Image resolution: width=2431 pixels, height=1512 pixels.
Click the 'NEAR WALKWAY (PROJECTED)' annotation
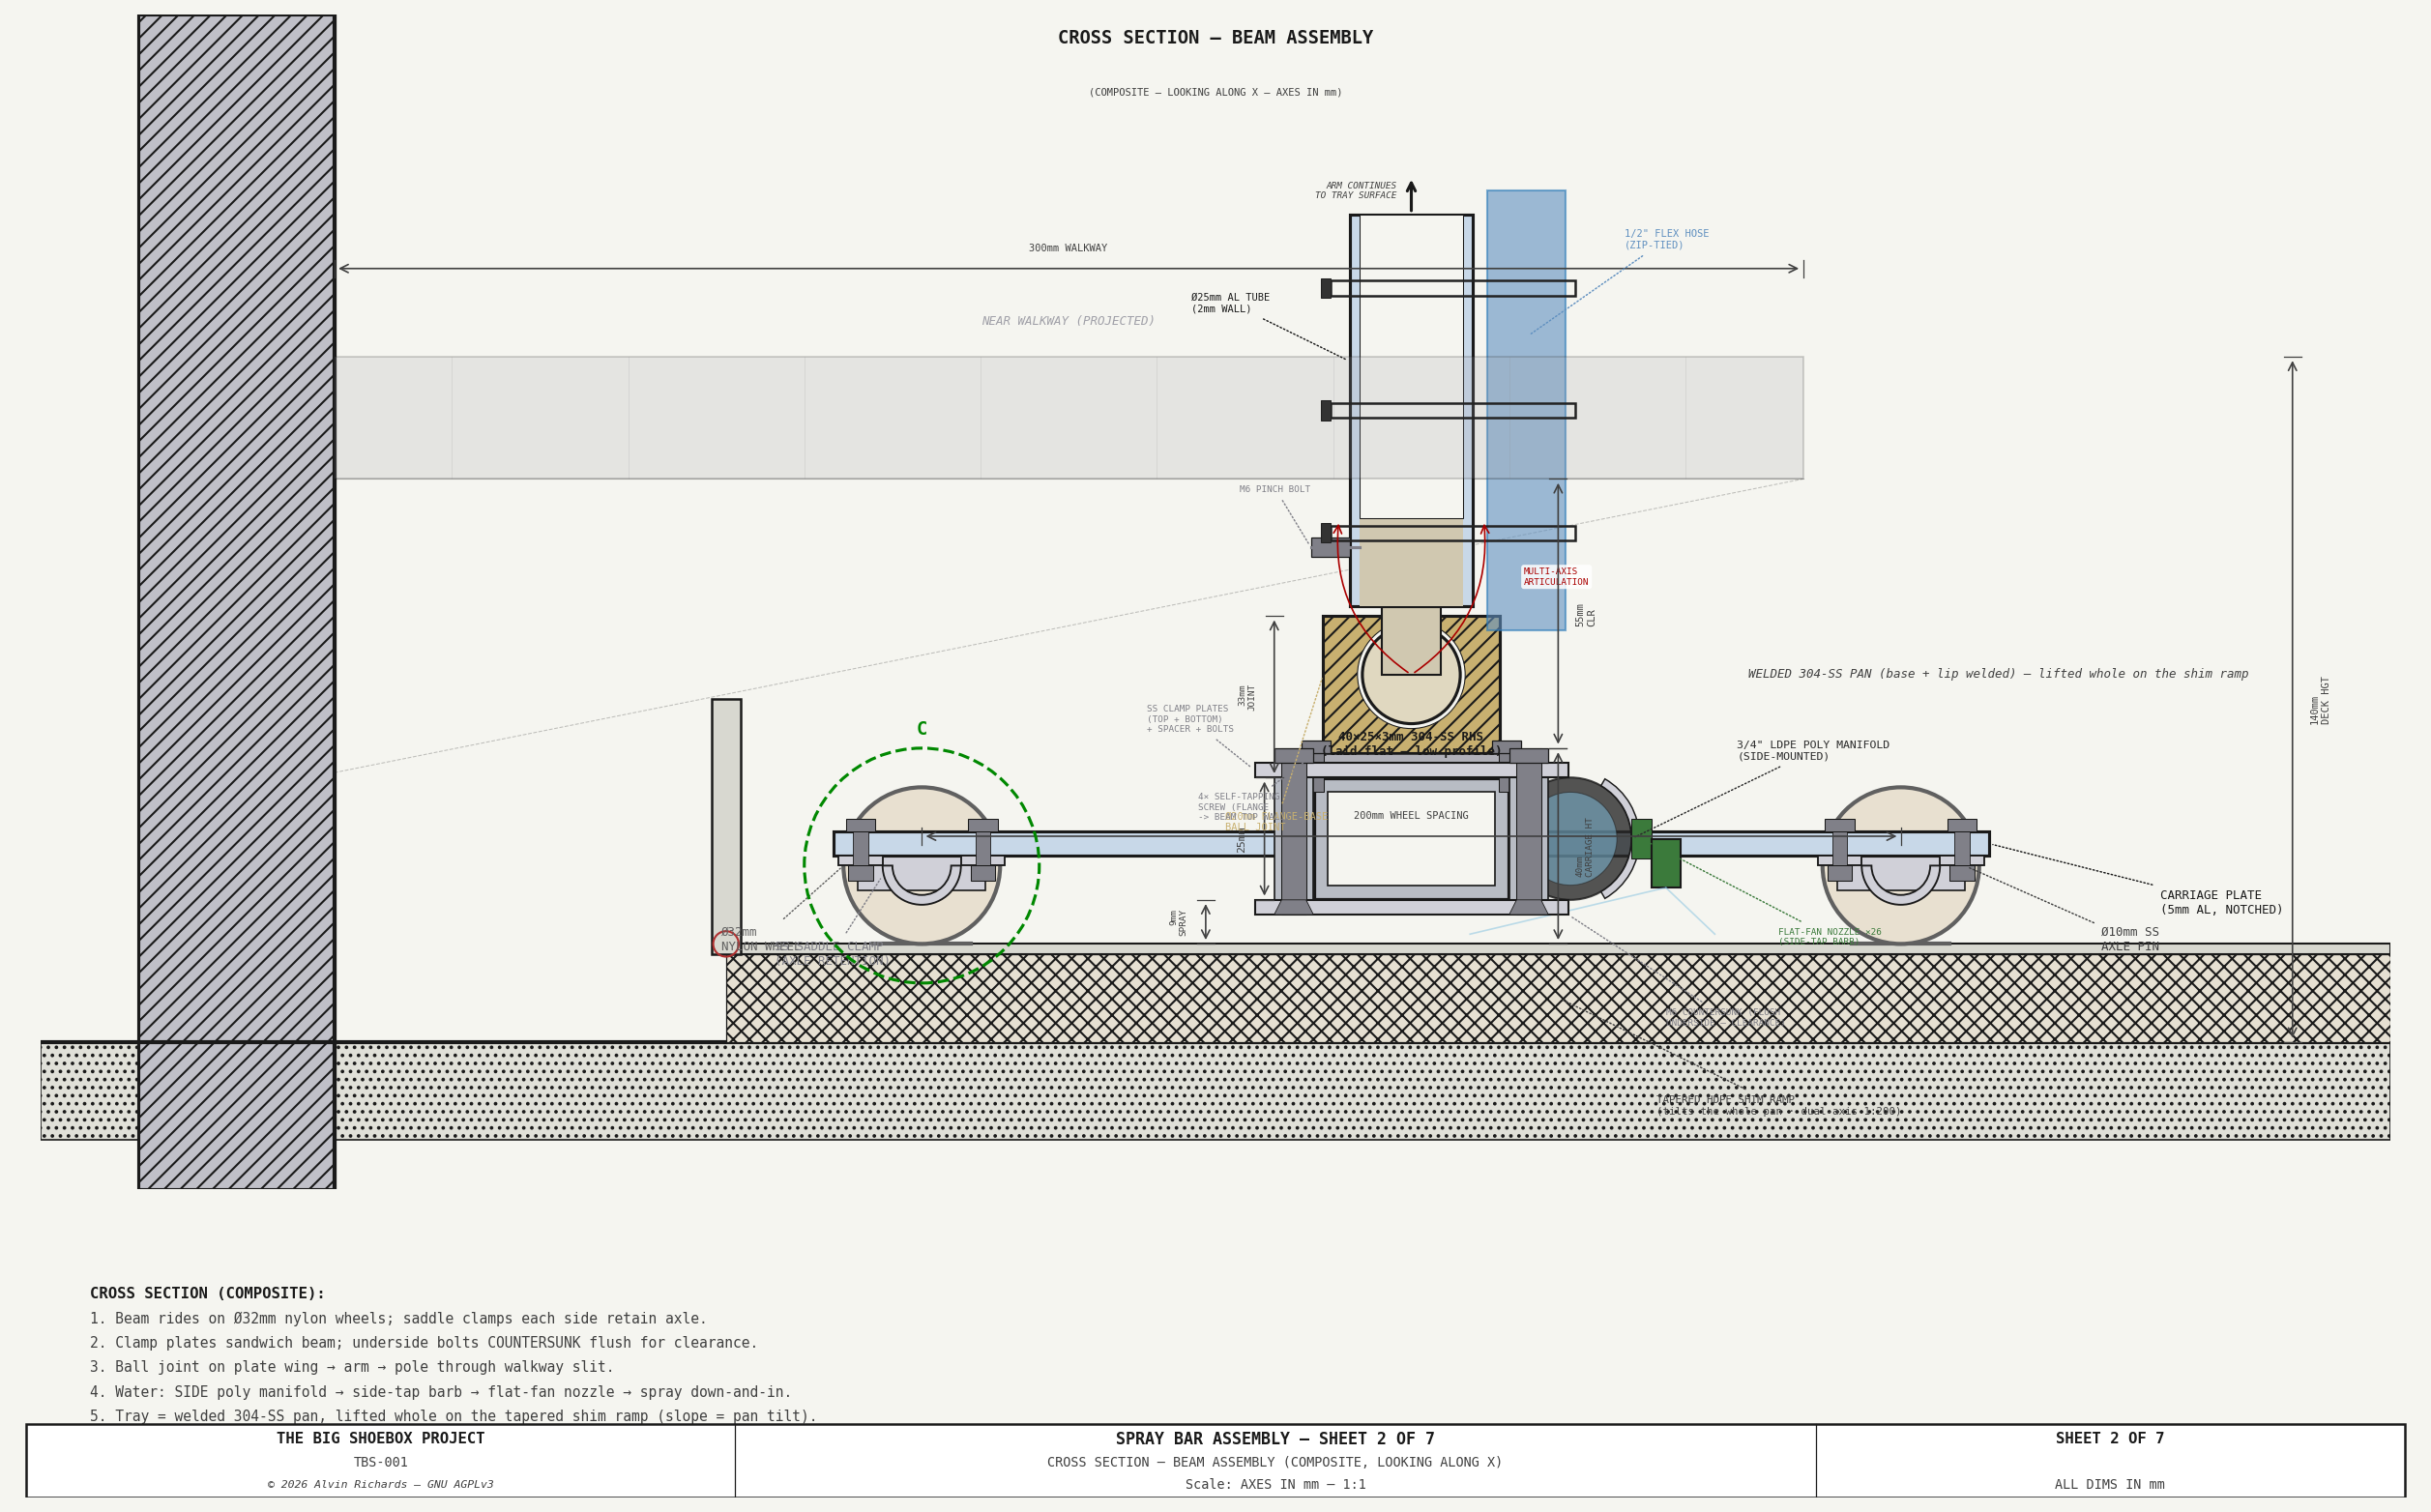click(1068, 321)
